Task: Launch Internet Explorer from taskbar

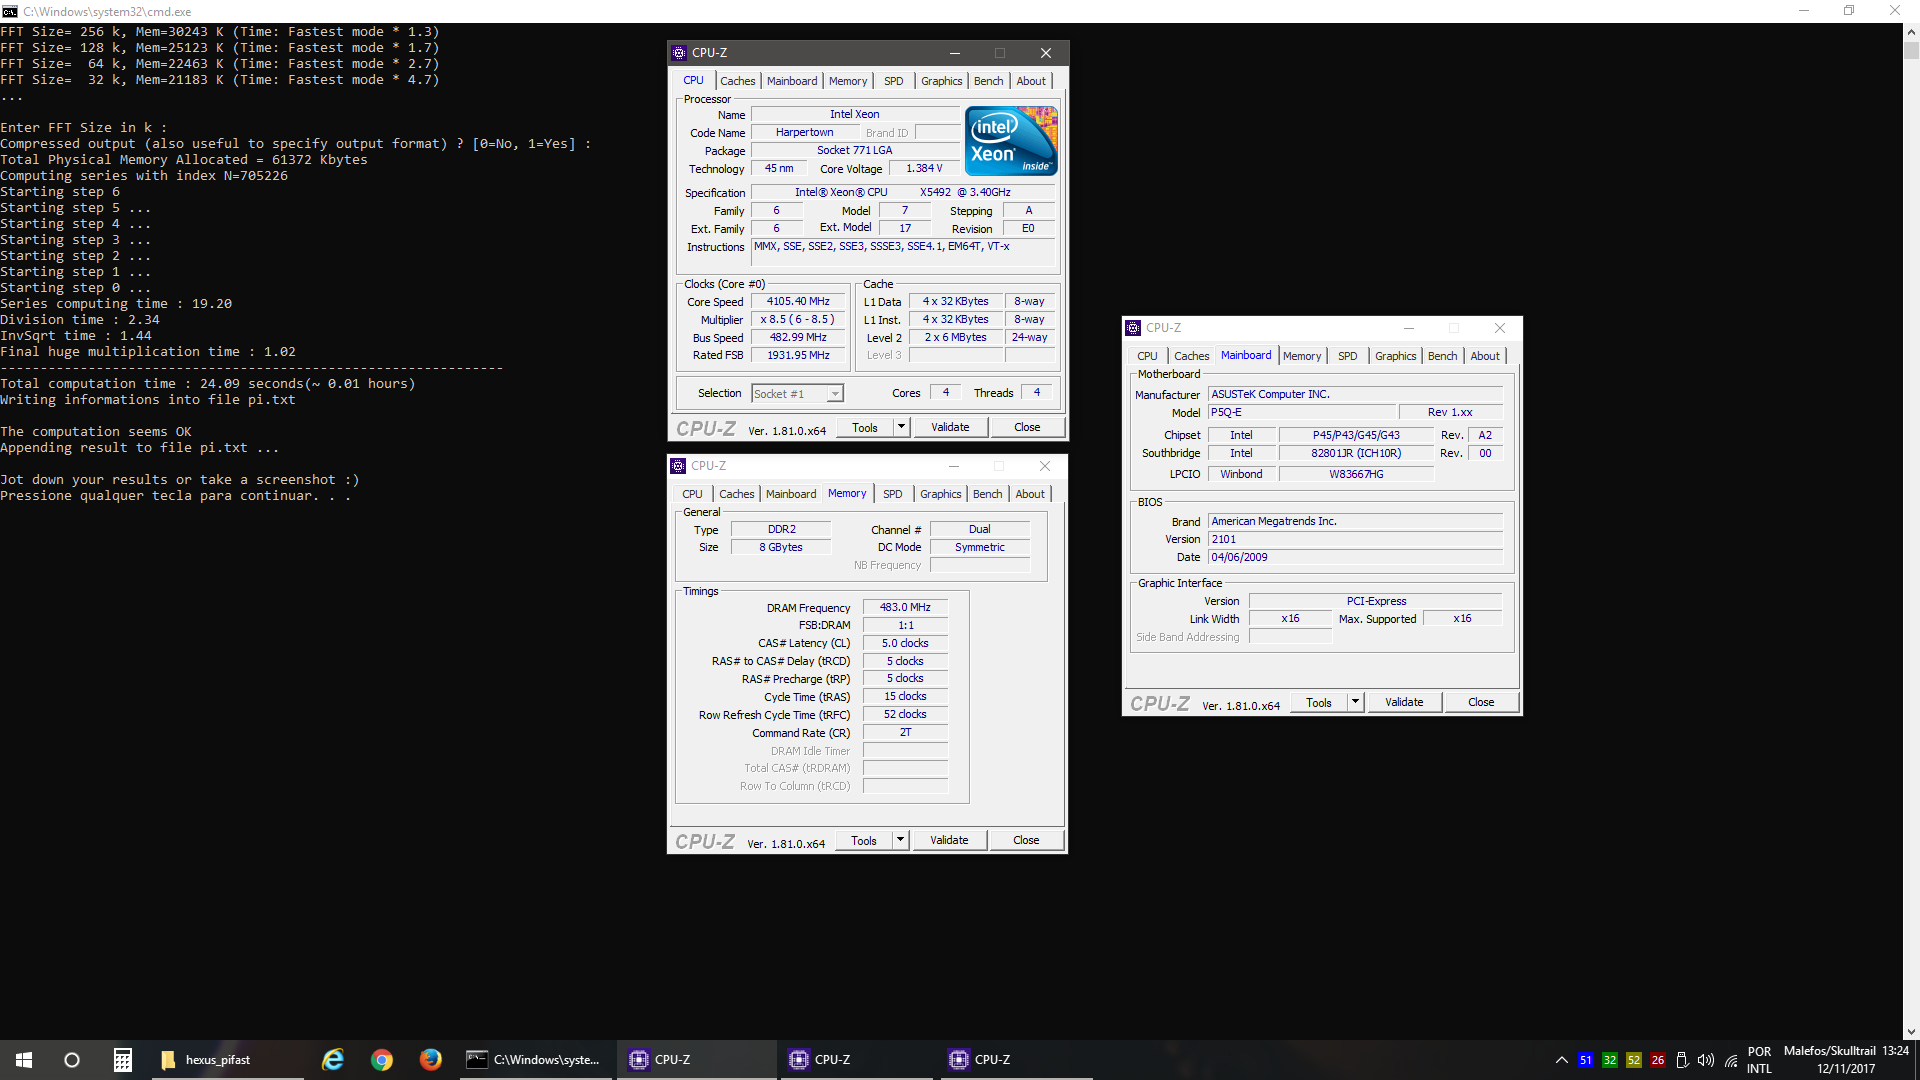Action: pos(333,1060)
